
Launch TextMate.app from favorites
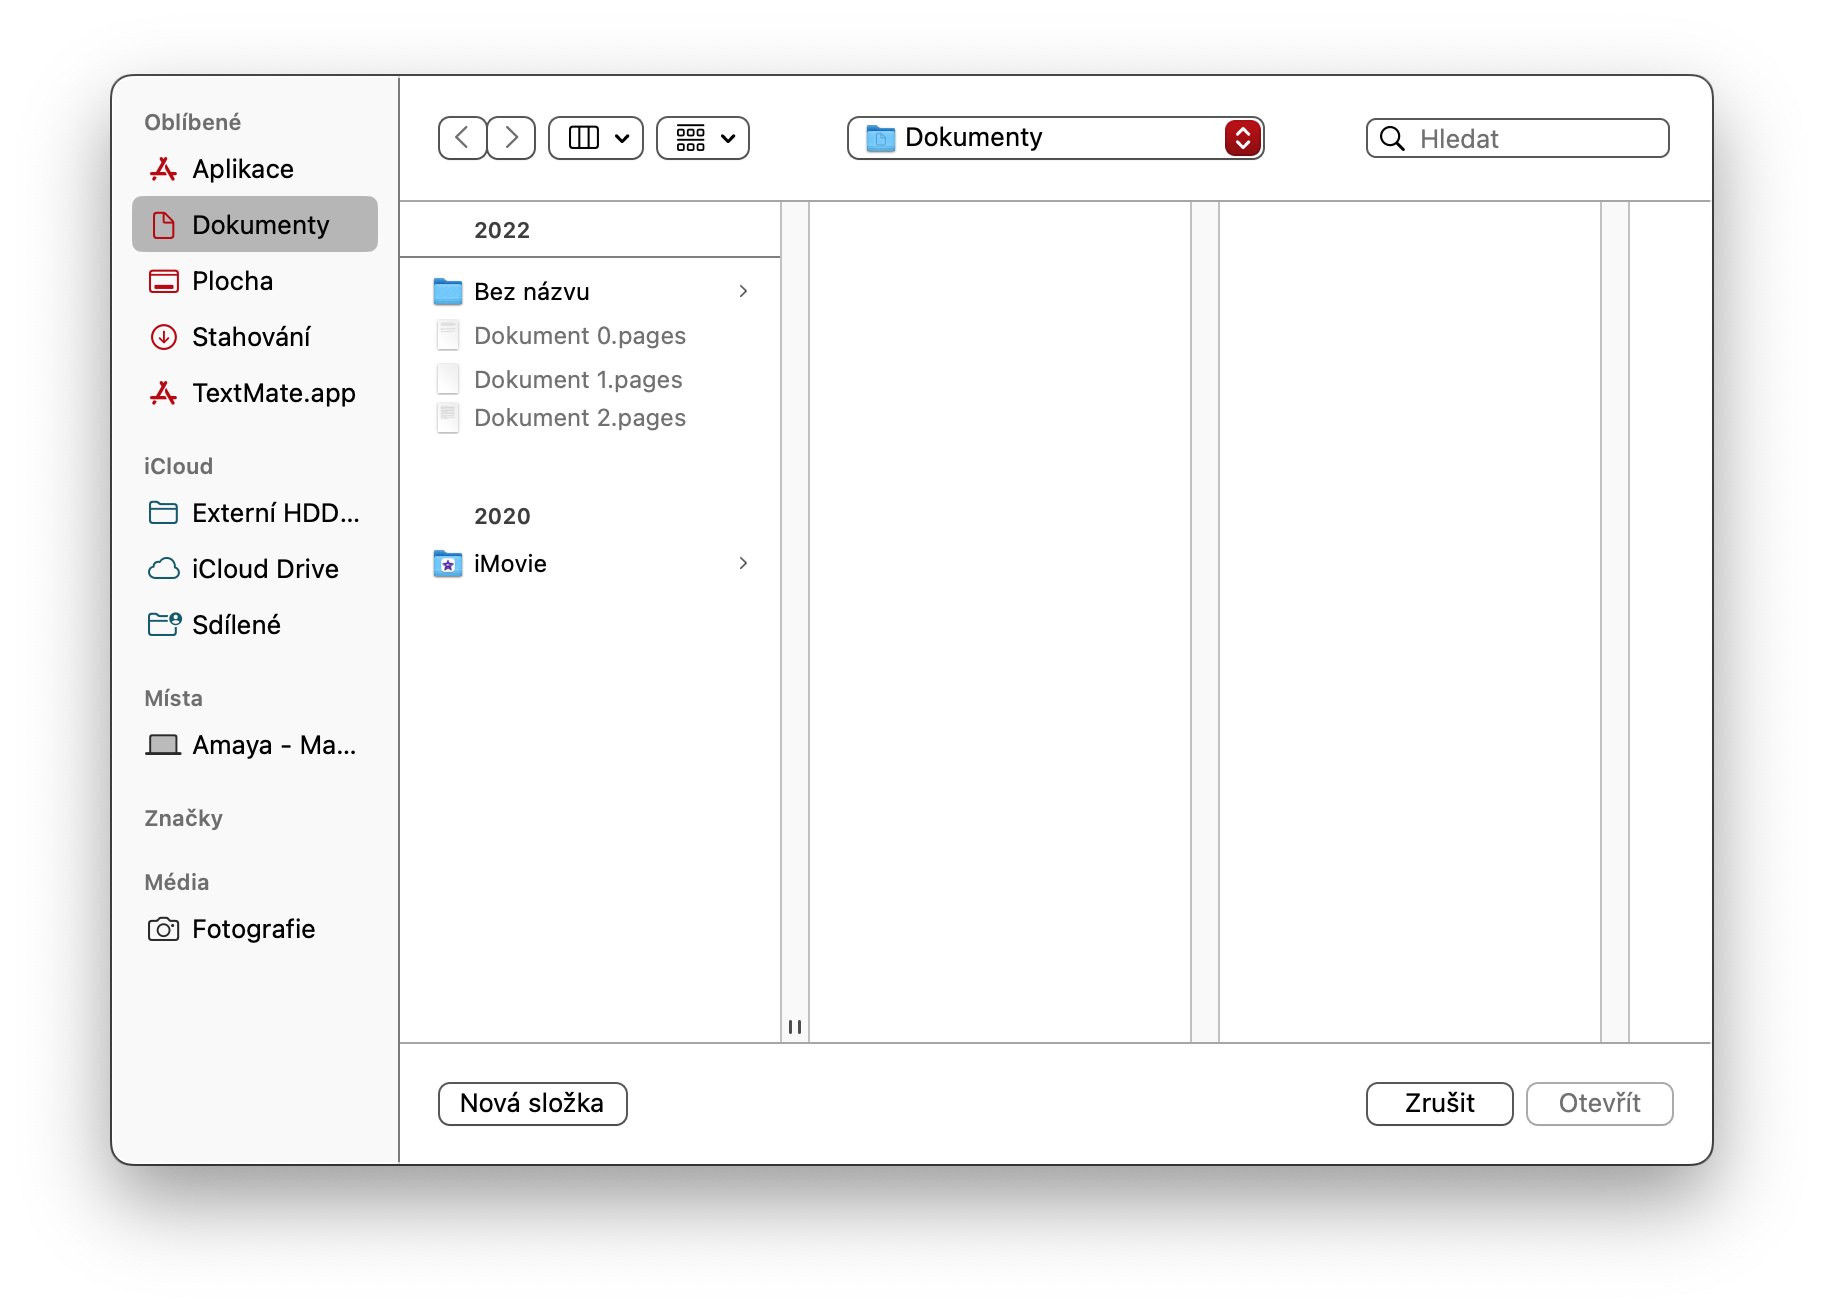273,393
